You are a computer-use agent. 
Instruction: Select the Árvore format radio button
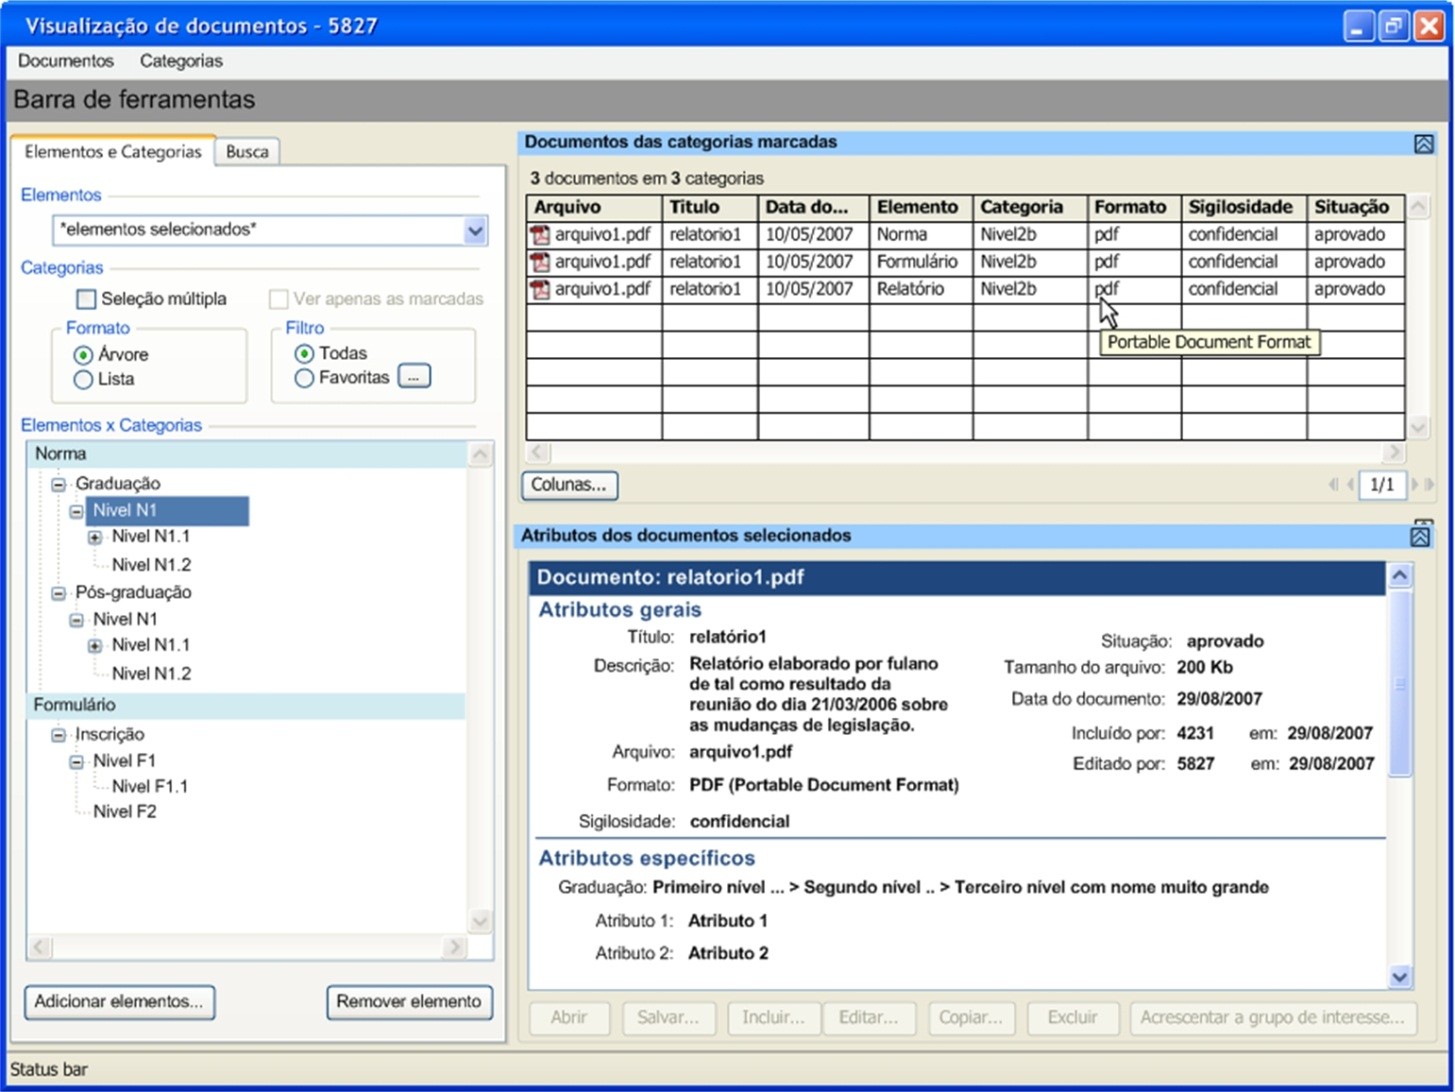83,355
